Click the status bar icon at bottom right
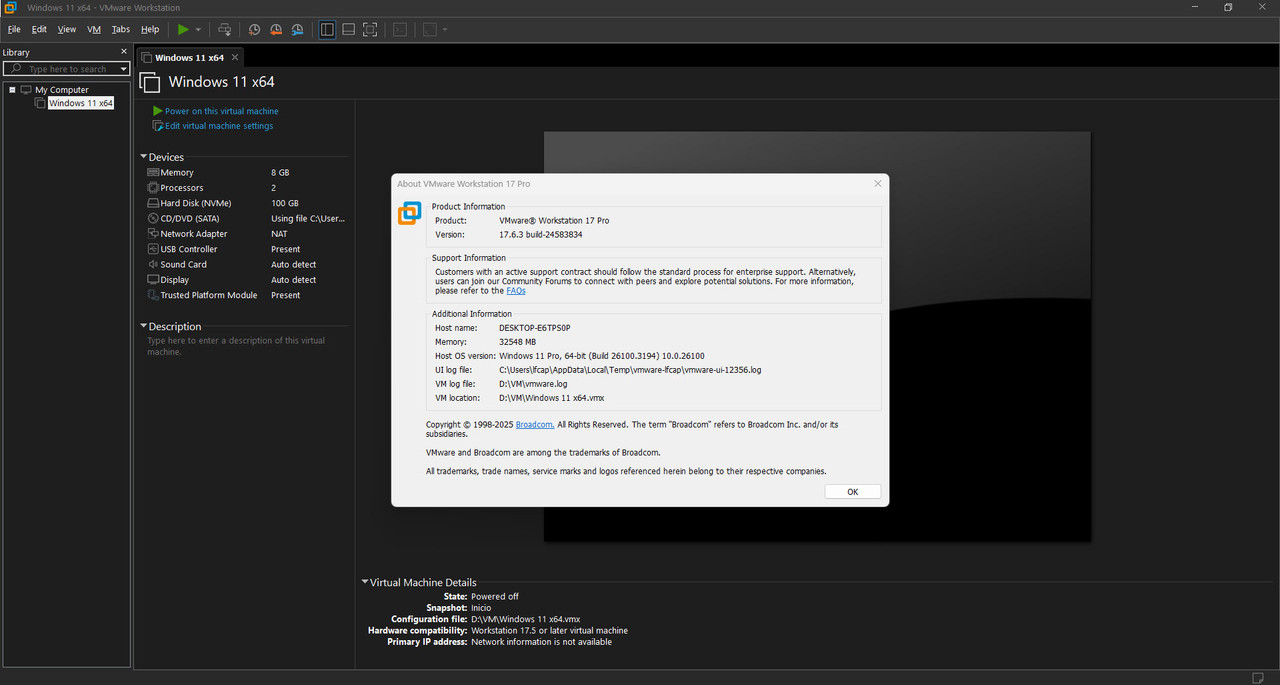The image size is (1280, 685). tap(1258, 678)
